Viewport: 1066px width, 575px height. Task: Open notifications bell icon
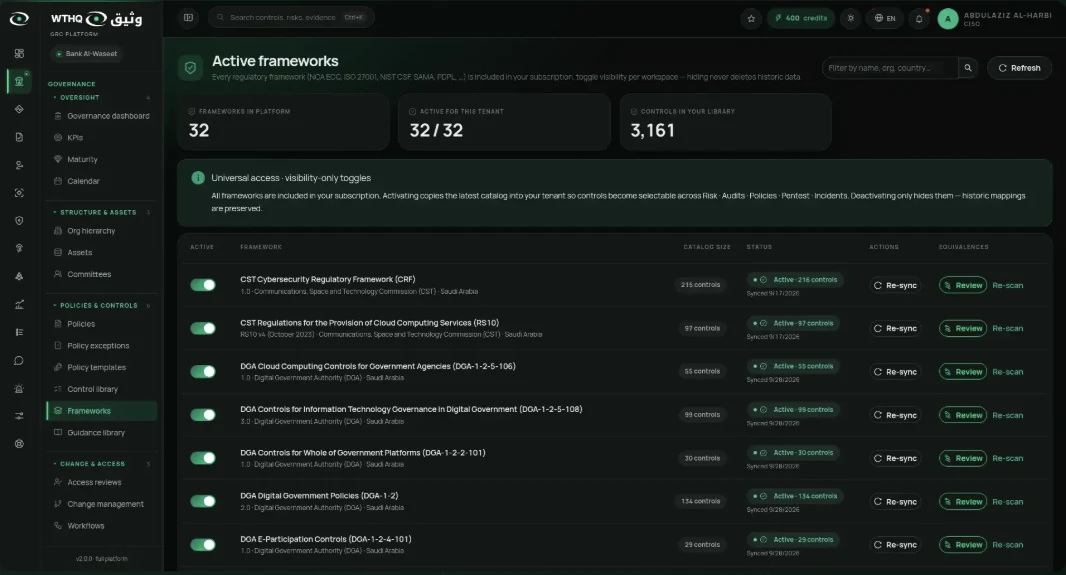919,18
